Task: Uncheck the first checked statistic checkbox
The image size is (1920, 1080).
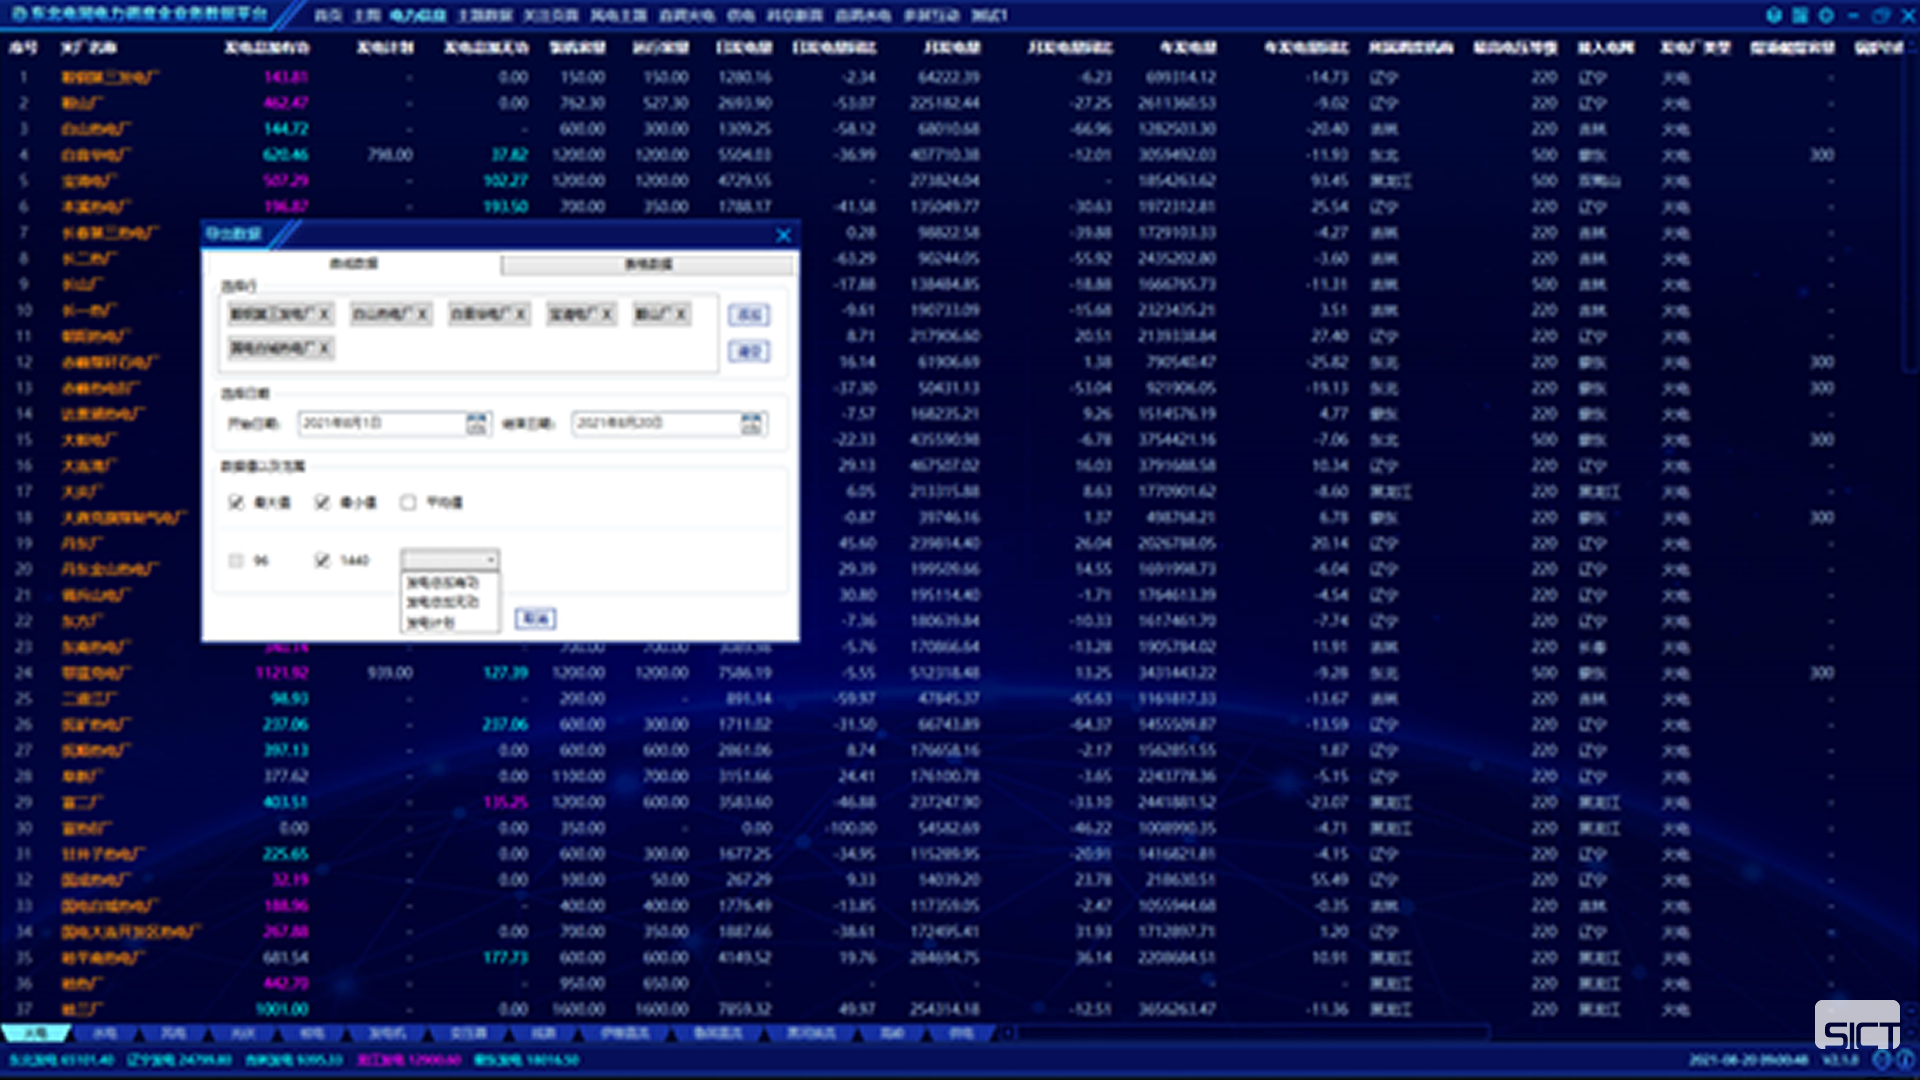Action: tap(236, 502)
